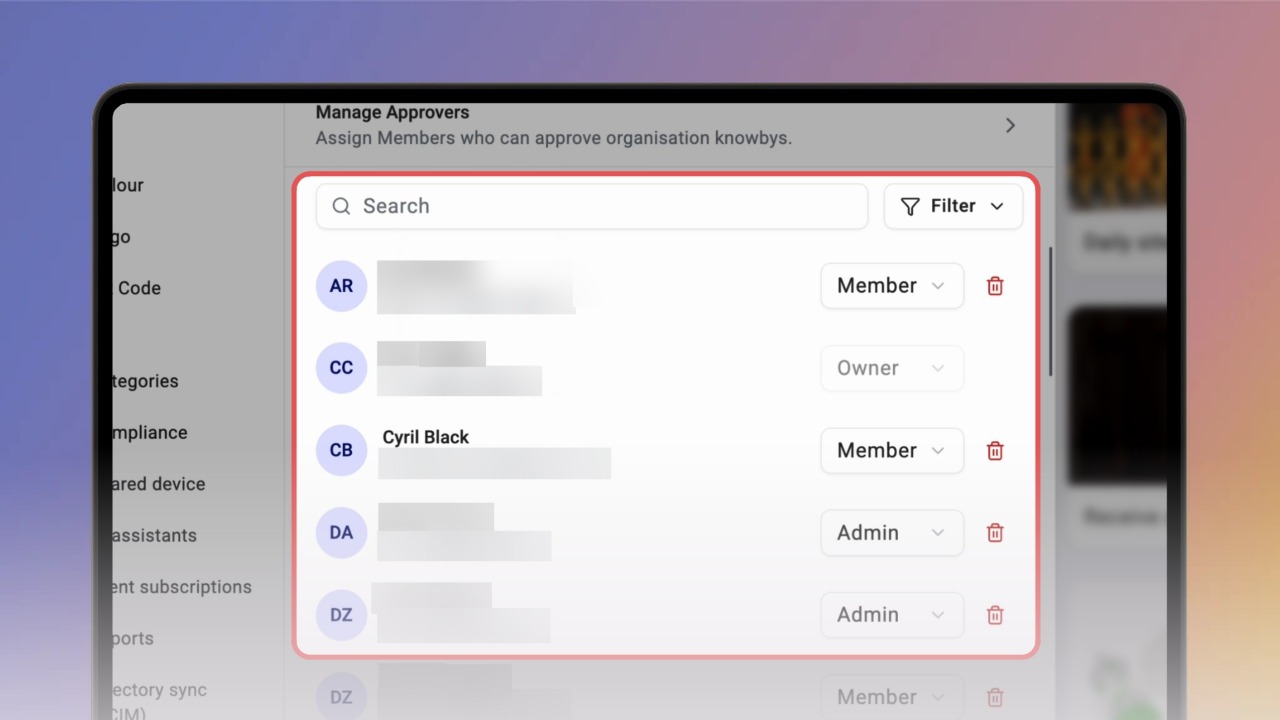
Task: Click the CB avatar for Cyril Black
Action: [341, 450]
